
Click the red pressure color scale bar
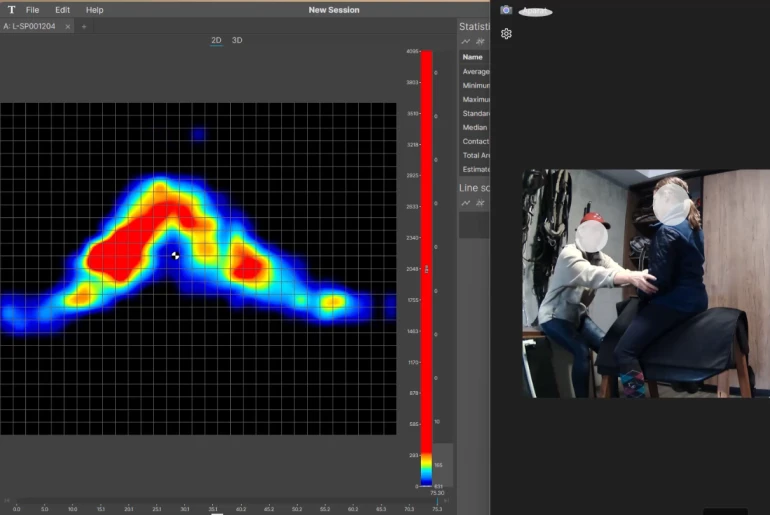(426, 250)
